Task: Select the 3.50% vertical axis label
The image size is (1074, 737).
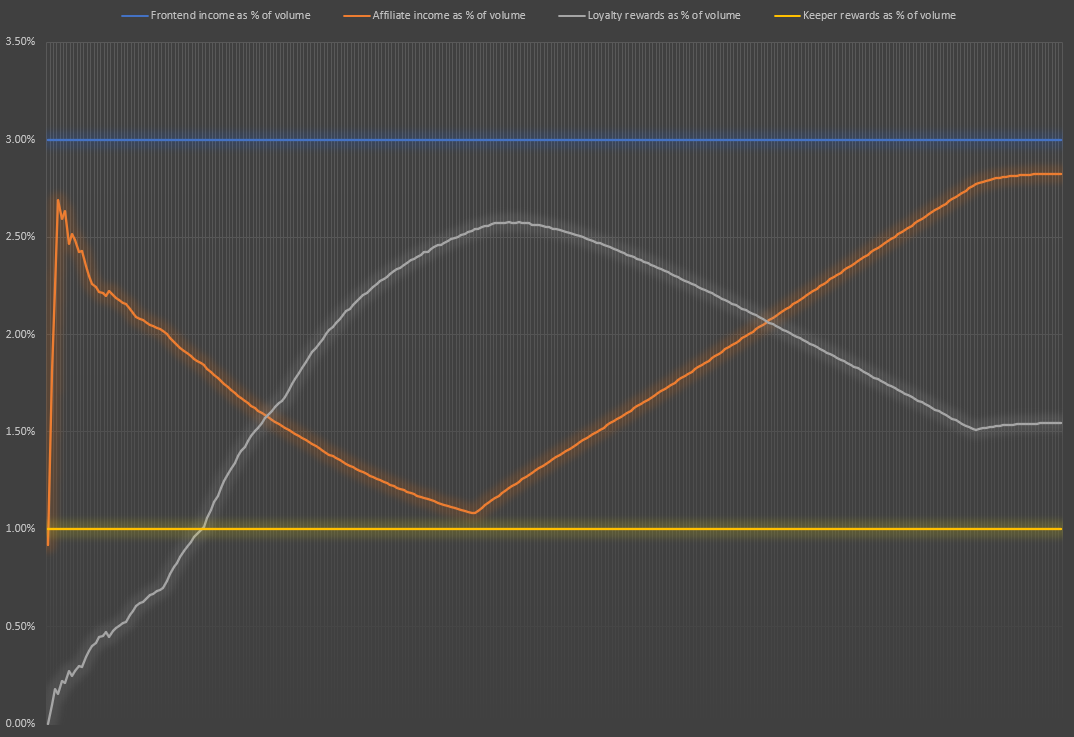Action: click(19, 42)
